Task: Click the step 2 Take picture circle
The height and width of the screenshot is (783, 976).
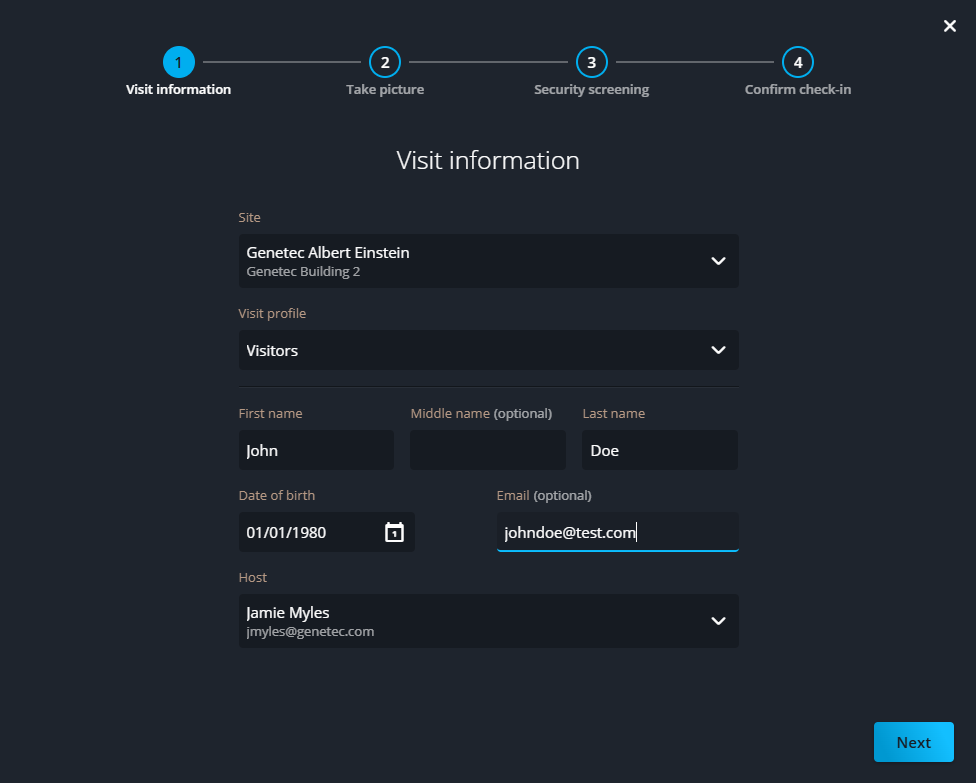Action: point(385,61)
